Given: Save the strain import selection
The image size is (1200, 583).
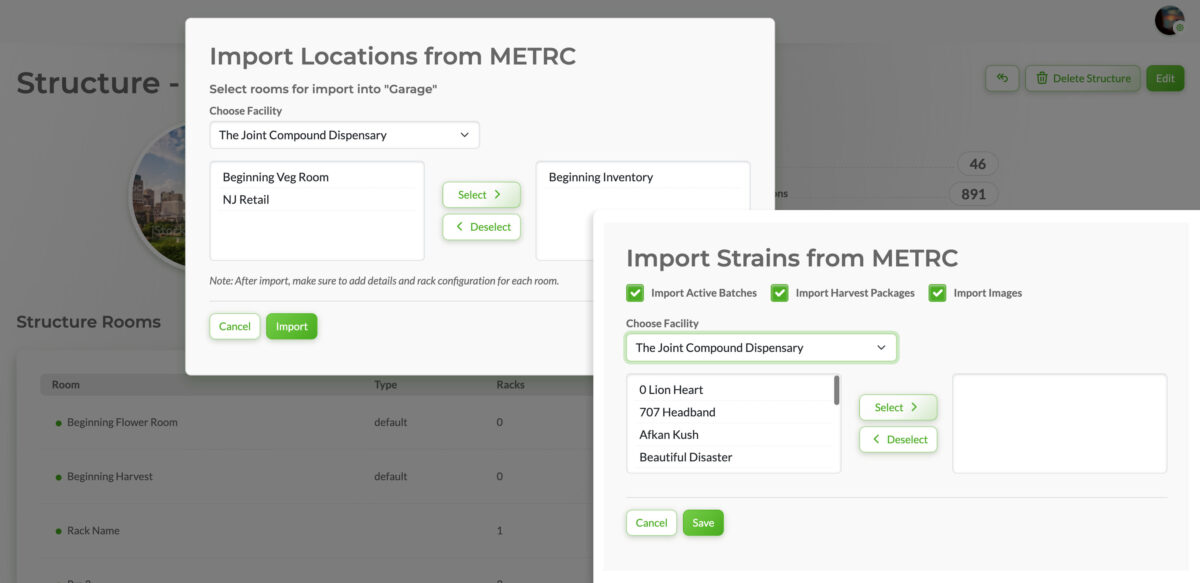Looking at the screenshot, I should click(x=702, y=523).
